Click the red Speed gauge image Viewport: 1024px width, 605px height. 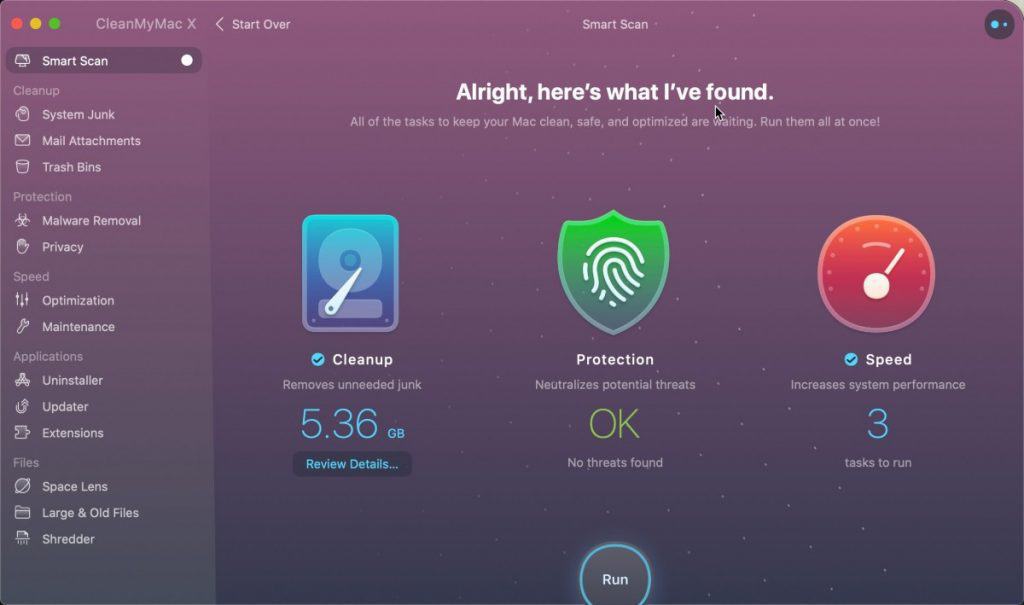876,274
